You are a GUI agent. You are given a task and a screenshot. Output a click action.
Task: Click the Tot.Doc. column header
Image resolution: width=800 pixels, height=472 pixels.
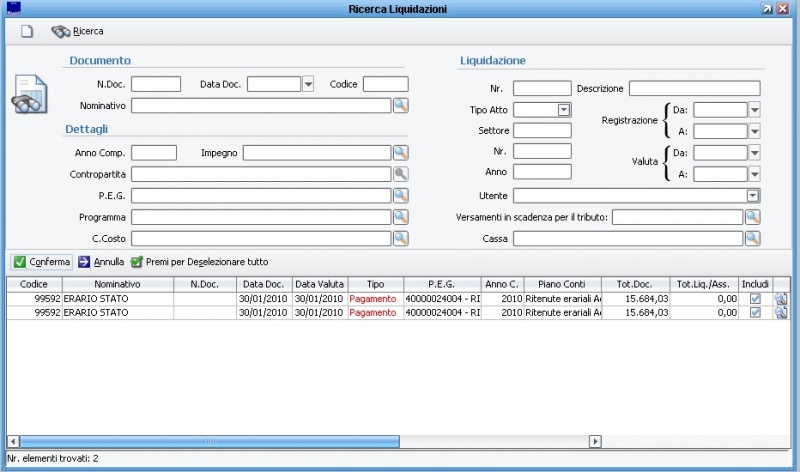coord(635,284)
